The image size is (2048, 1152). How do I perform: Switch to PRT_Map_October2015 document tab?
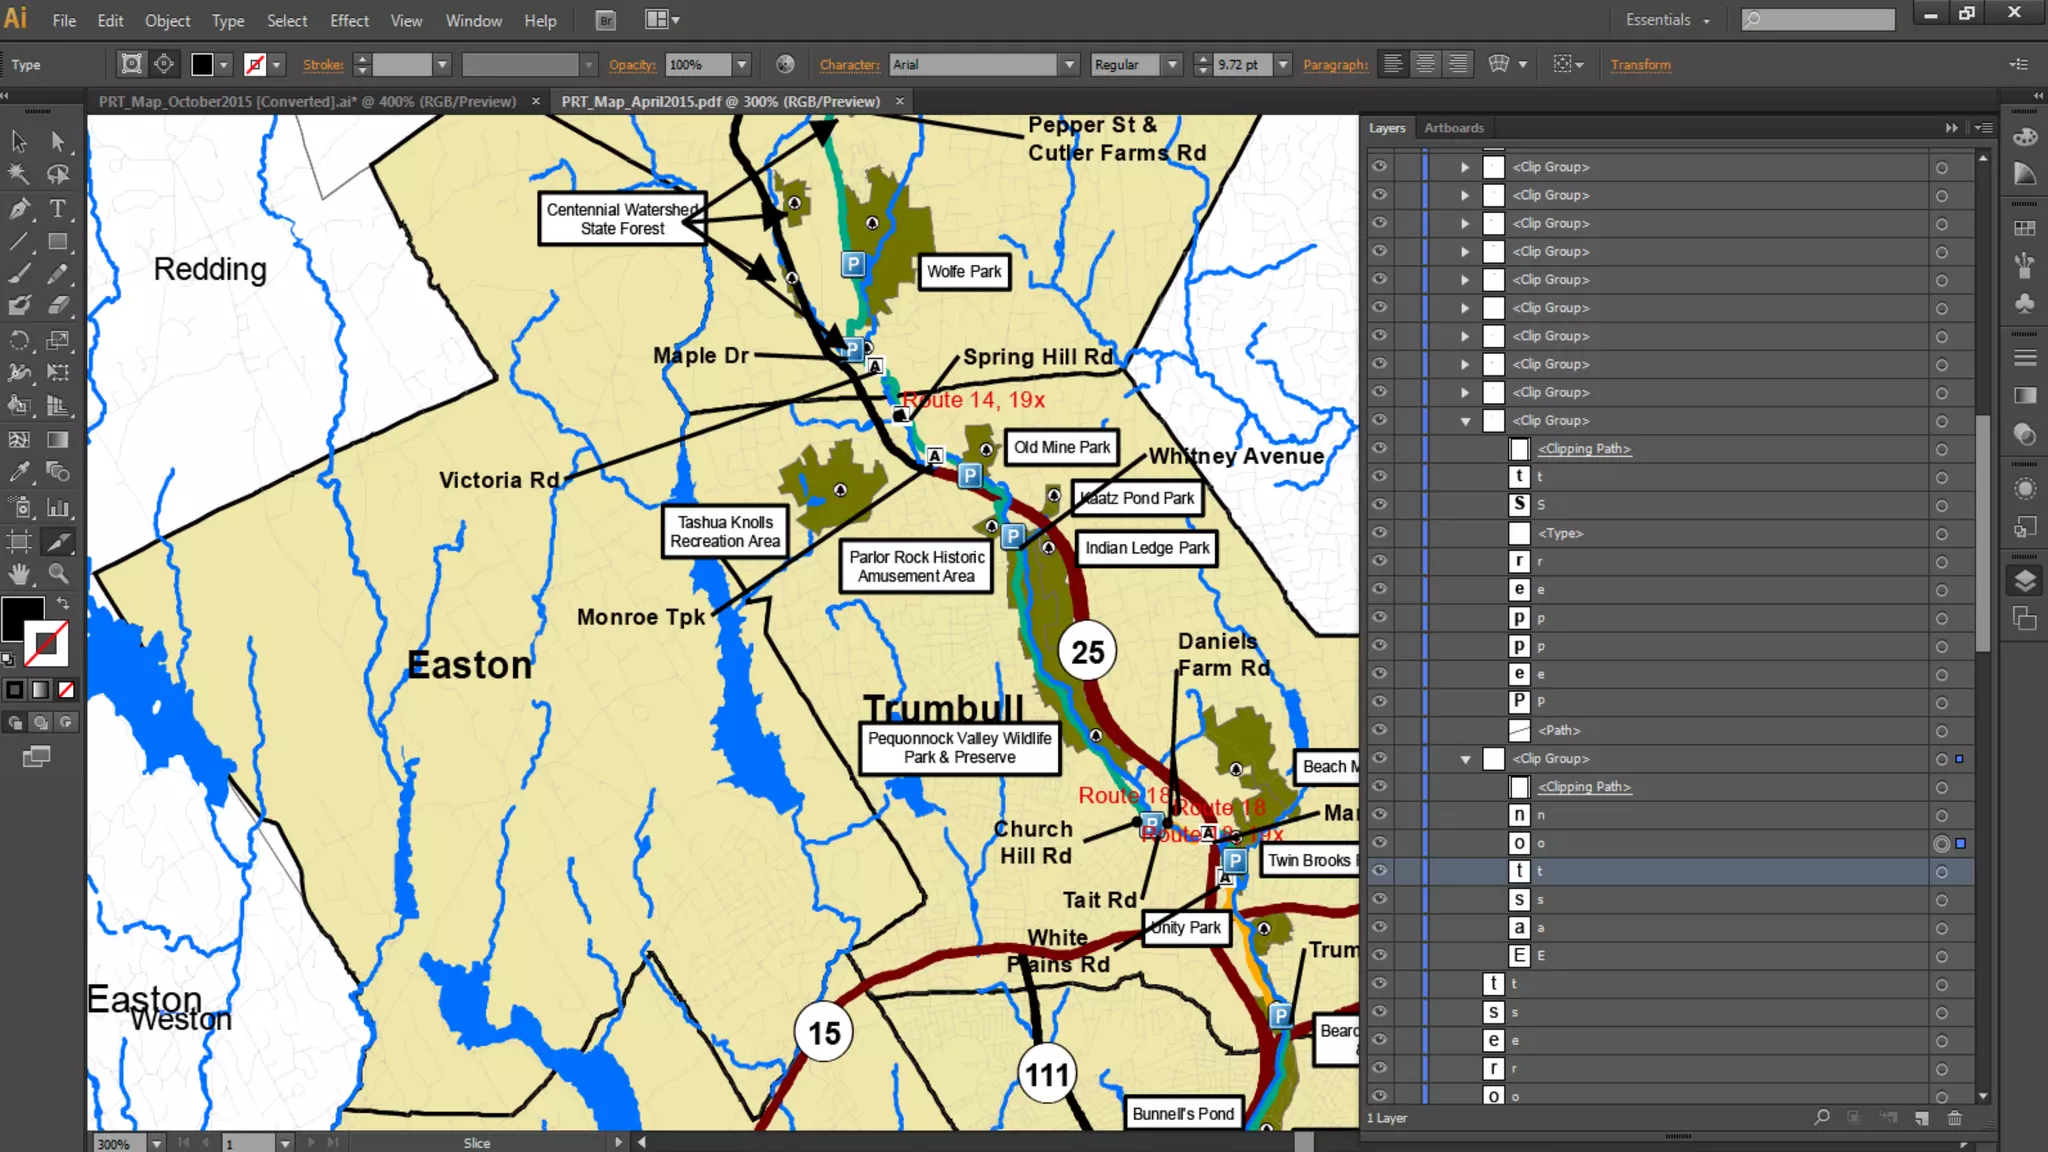point(307,101)
